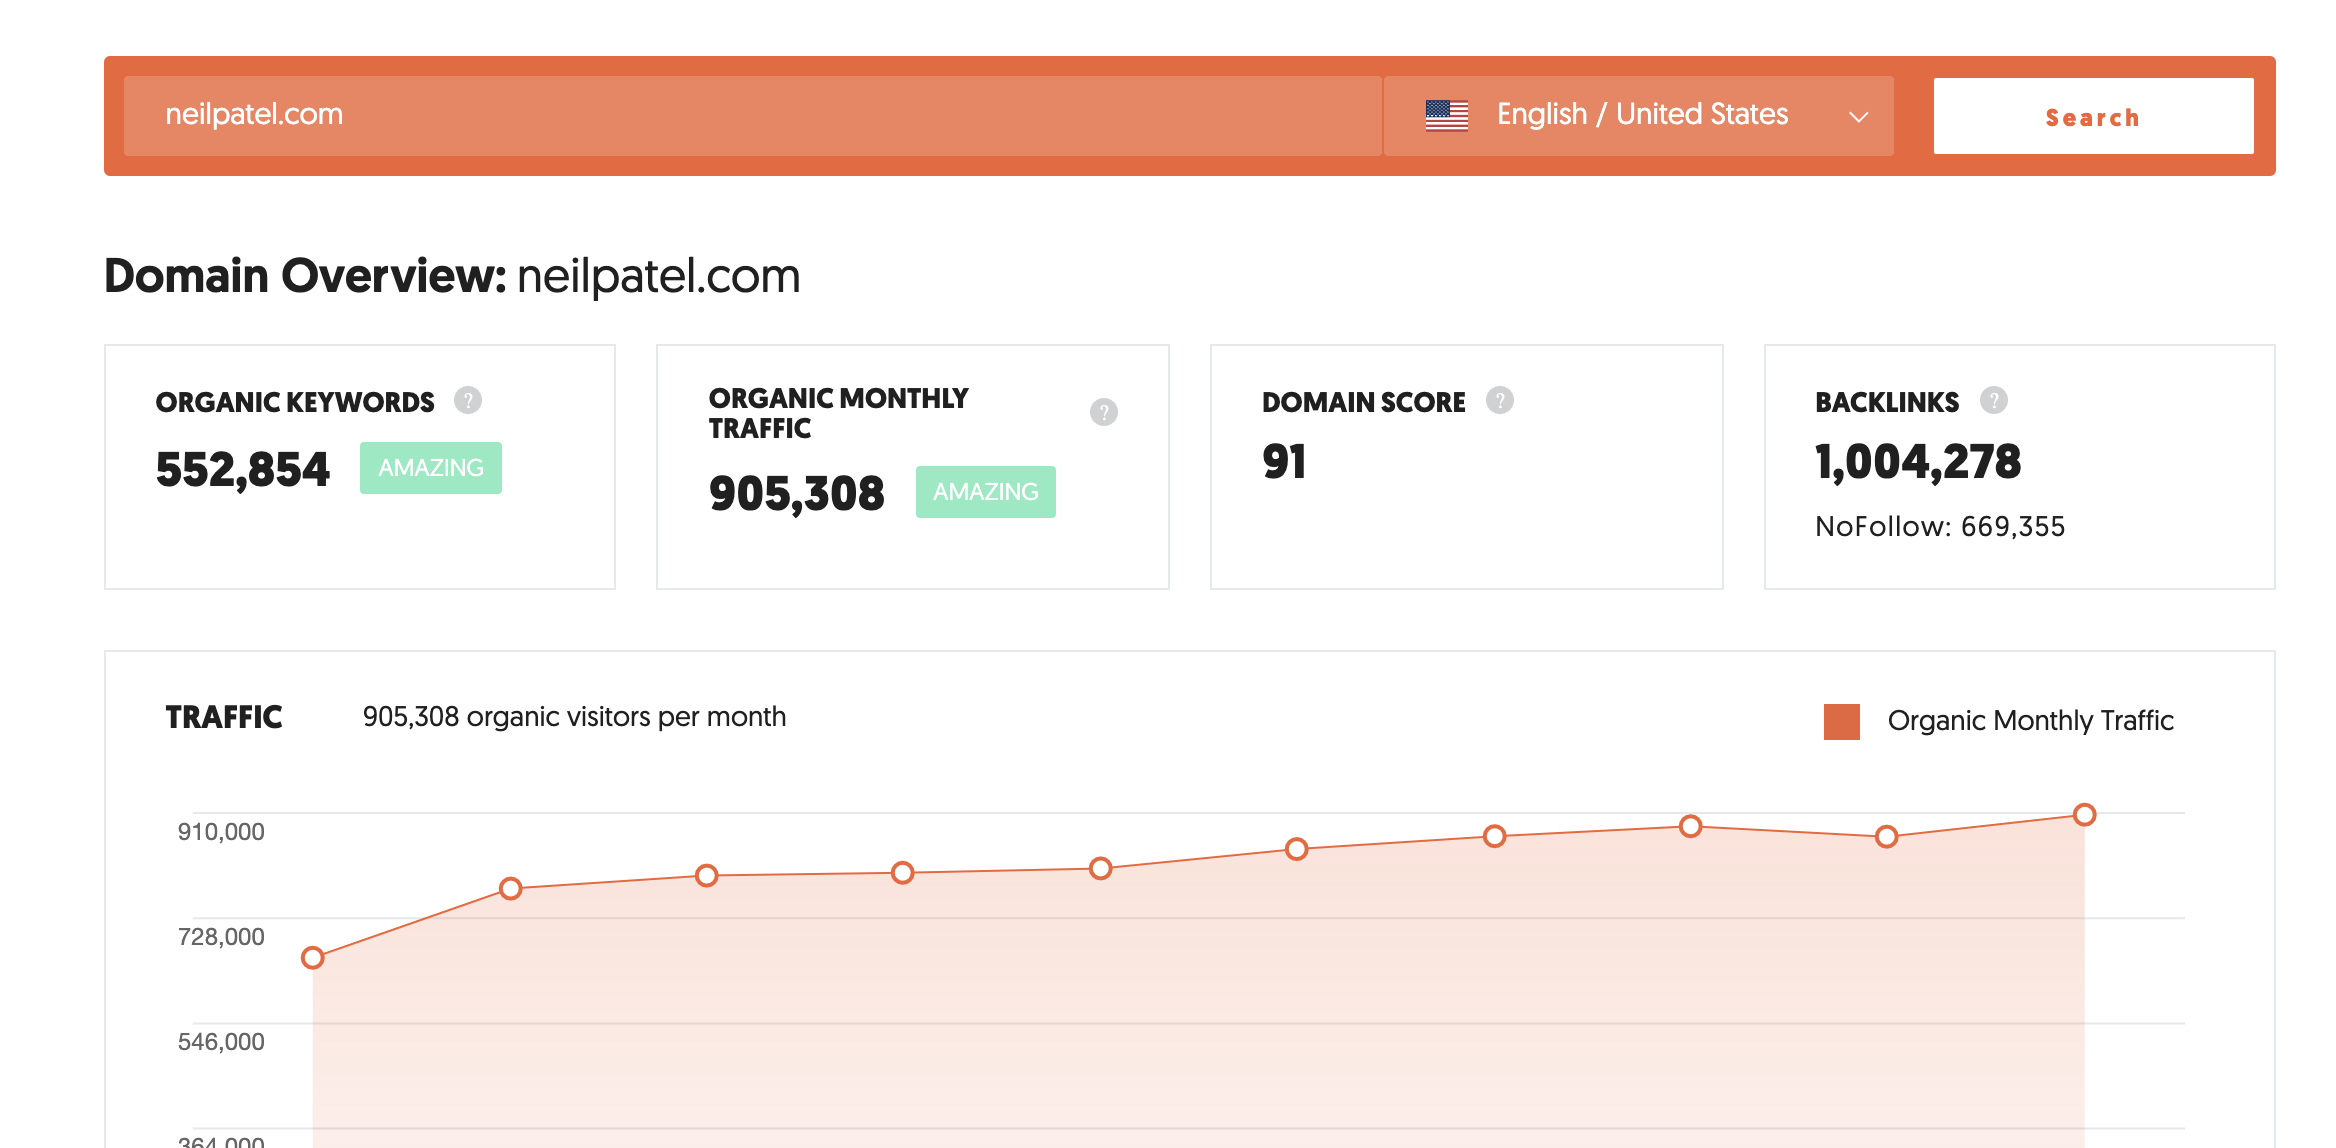Click the 728,000 y-axis label
This screenshot has height=1148, width=2336.
pos(221,937)
